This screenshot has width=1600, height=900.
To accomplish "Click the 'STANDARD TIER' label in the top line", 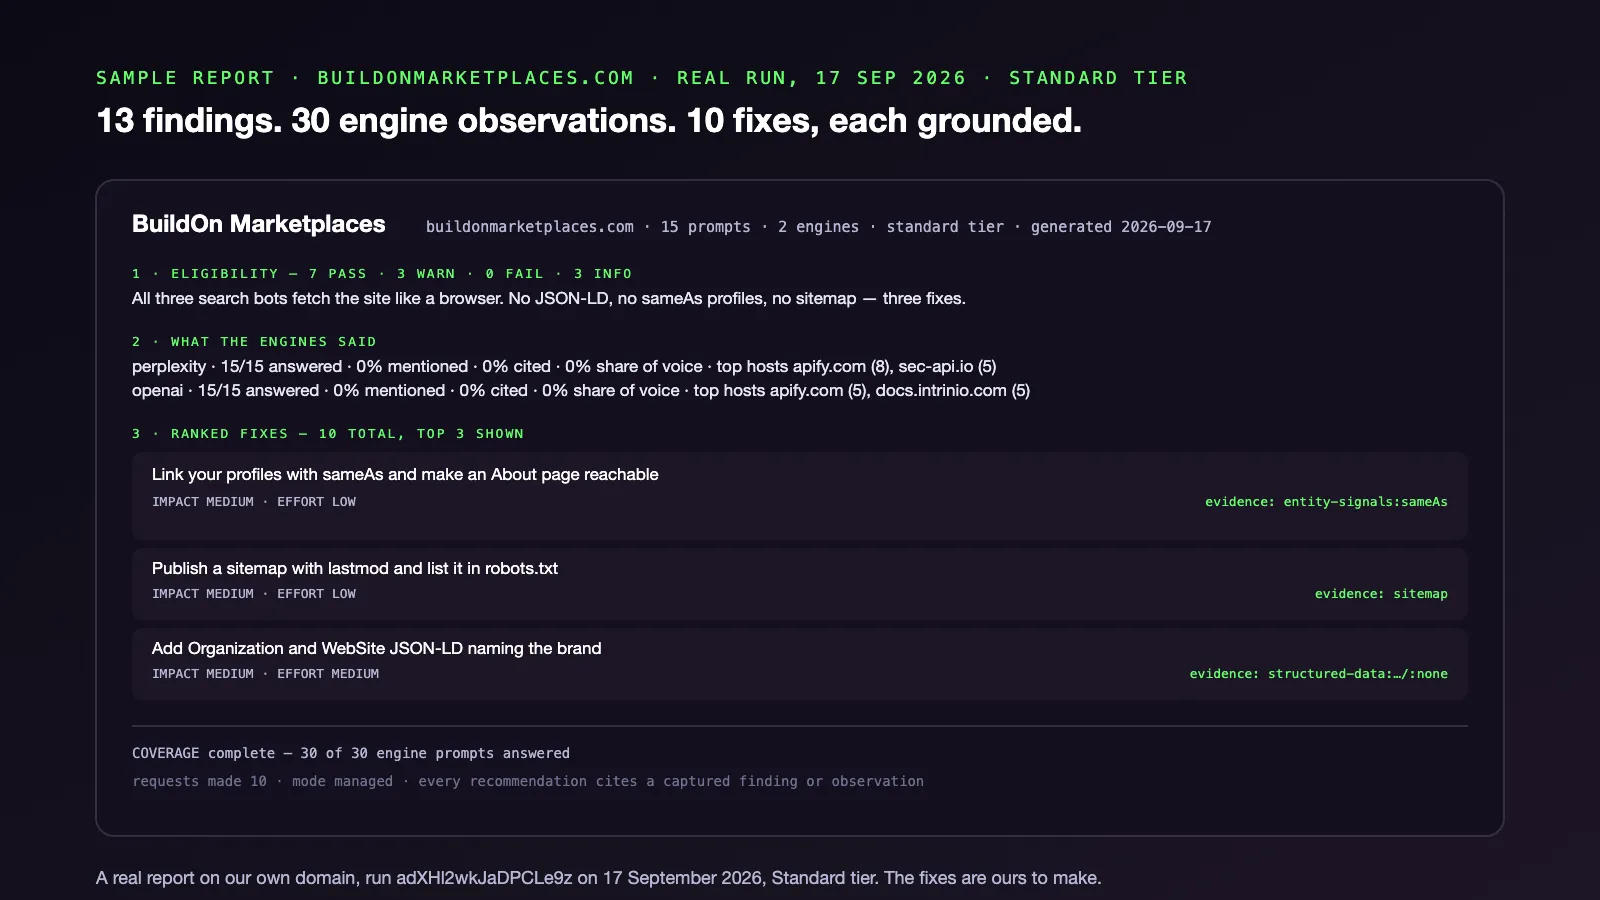I will [x=1098, y=78].
